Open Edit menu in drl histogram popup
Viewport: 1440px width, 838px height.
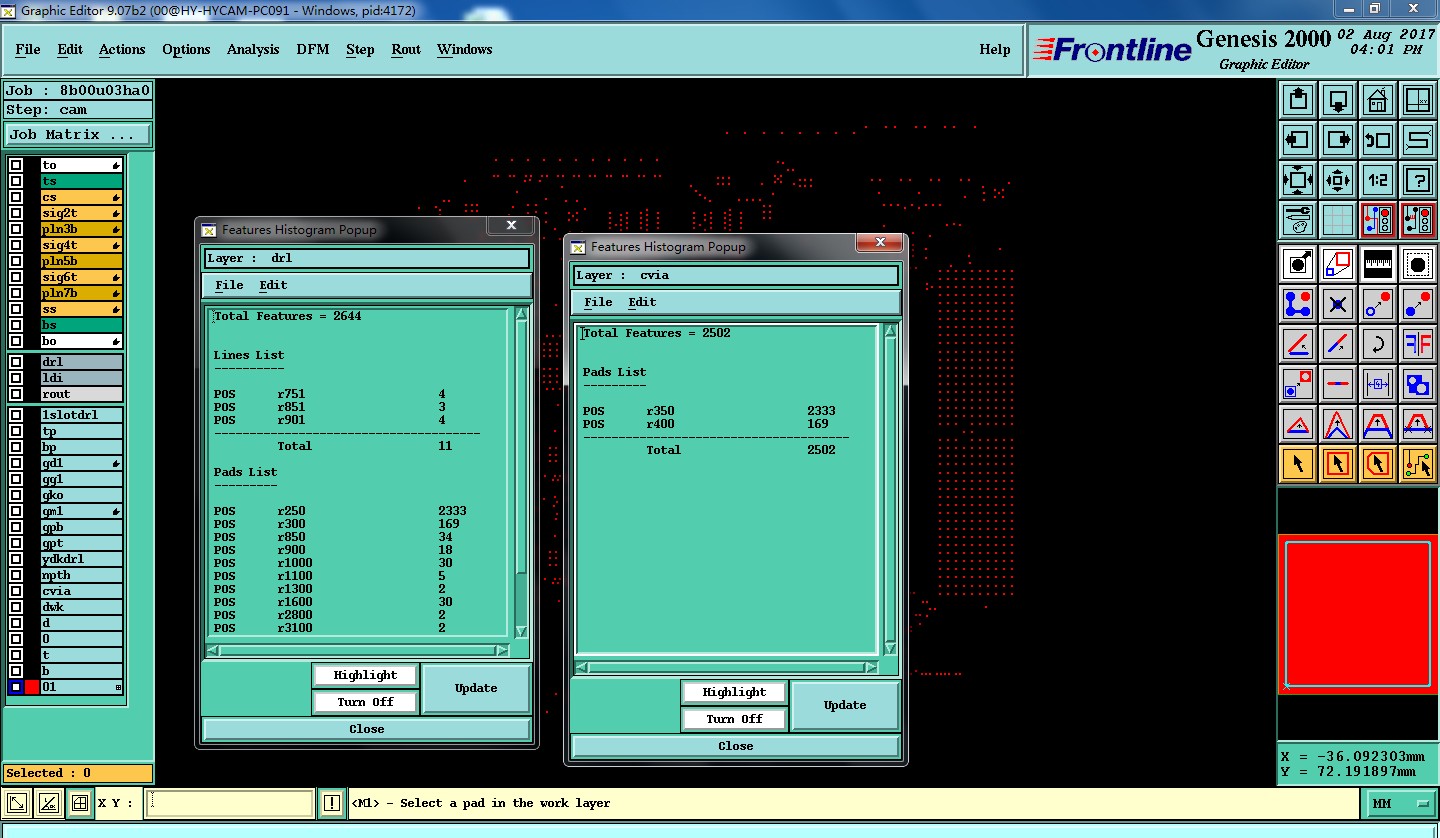tap(273, 285)
